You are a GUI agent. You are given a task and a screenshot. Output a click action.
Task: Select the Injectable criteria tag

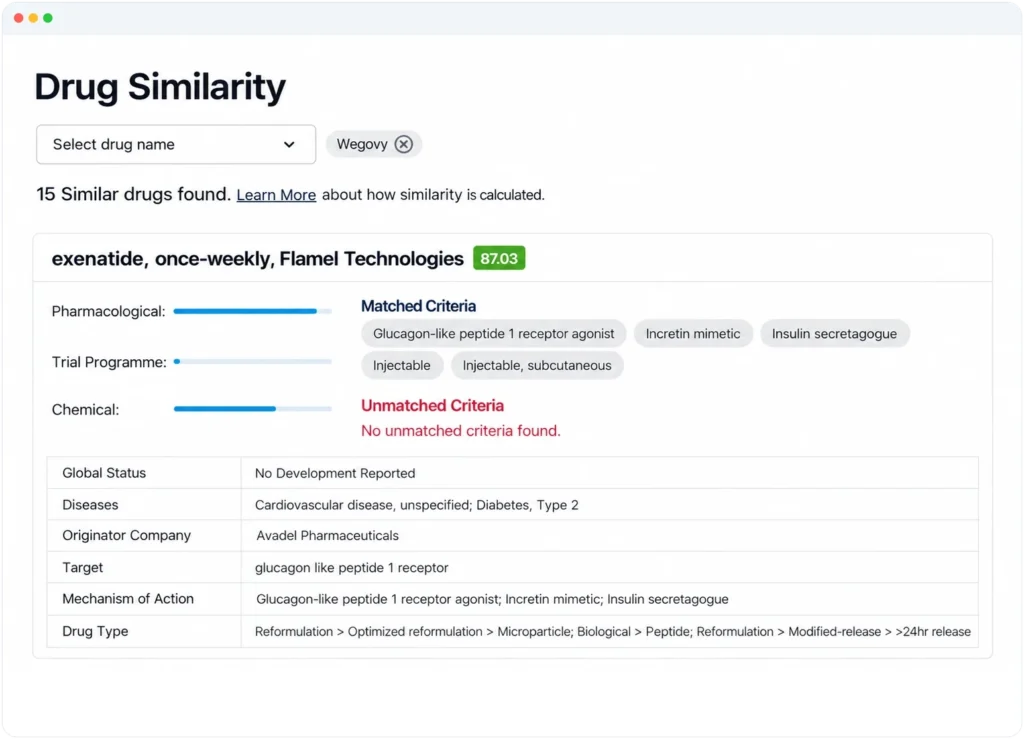point(402,366)
